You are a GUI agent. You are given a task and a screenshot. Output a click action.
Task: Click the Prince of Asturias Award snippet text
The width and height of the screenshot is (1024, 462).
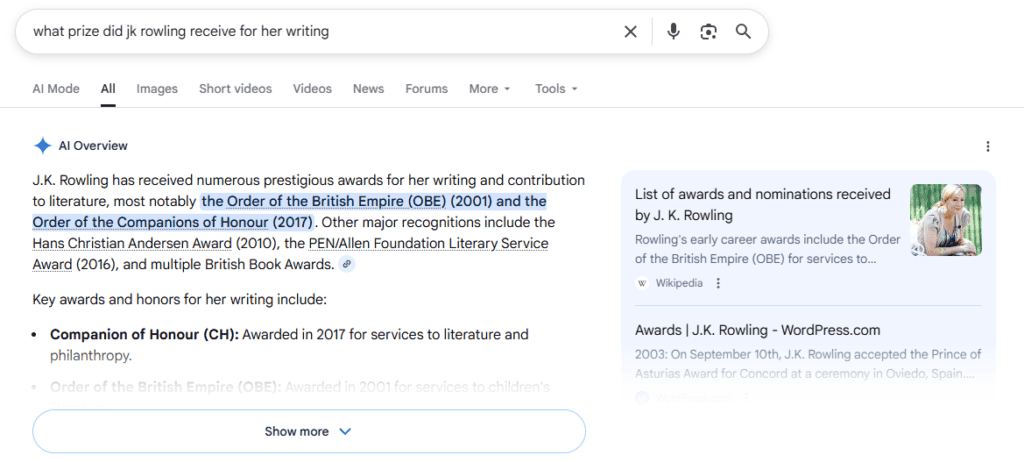pos(808,365)
